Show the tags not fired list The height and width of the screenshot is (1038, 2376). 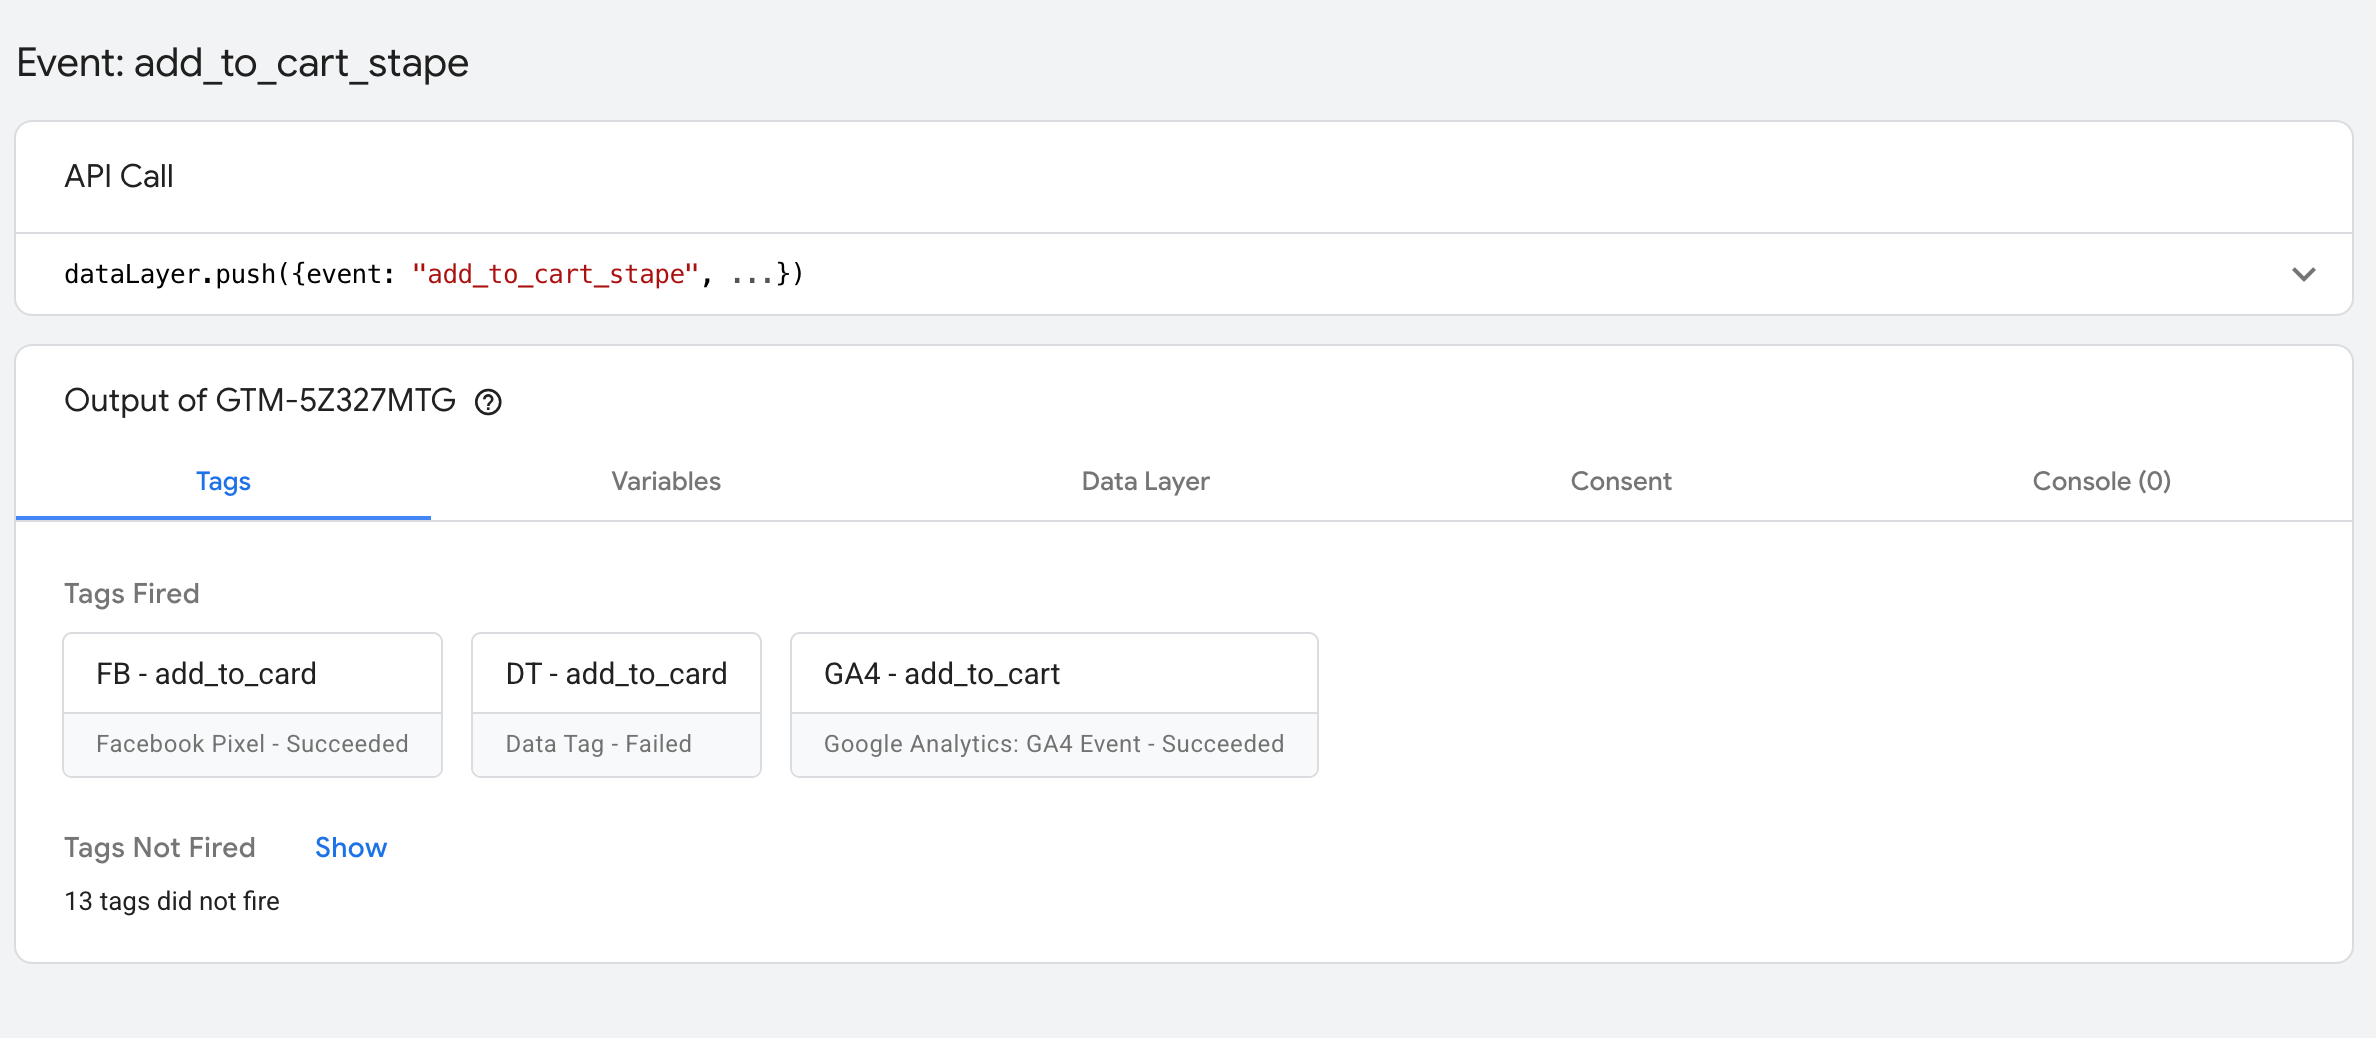pos(351,847)
